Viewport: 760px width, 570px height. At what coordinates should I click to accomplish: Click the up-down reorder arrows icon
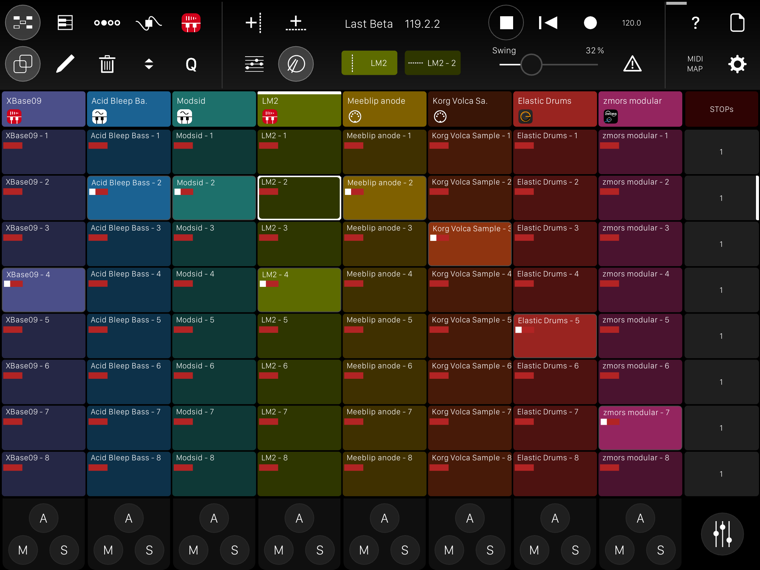point(149,64)
